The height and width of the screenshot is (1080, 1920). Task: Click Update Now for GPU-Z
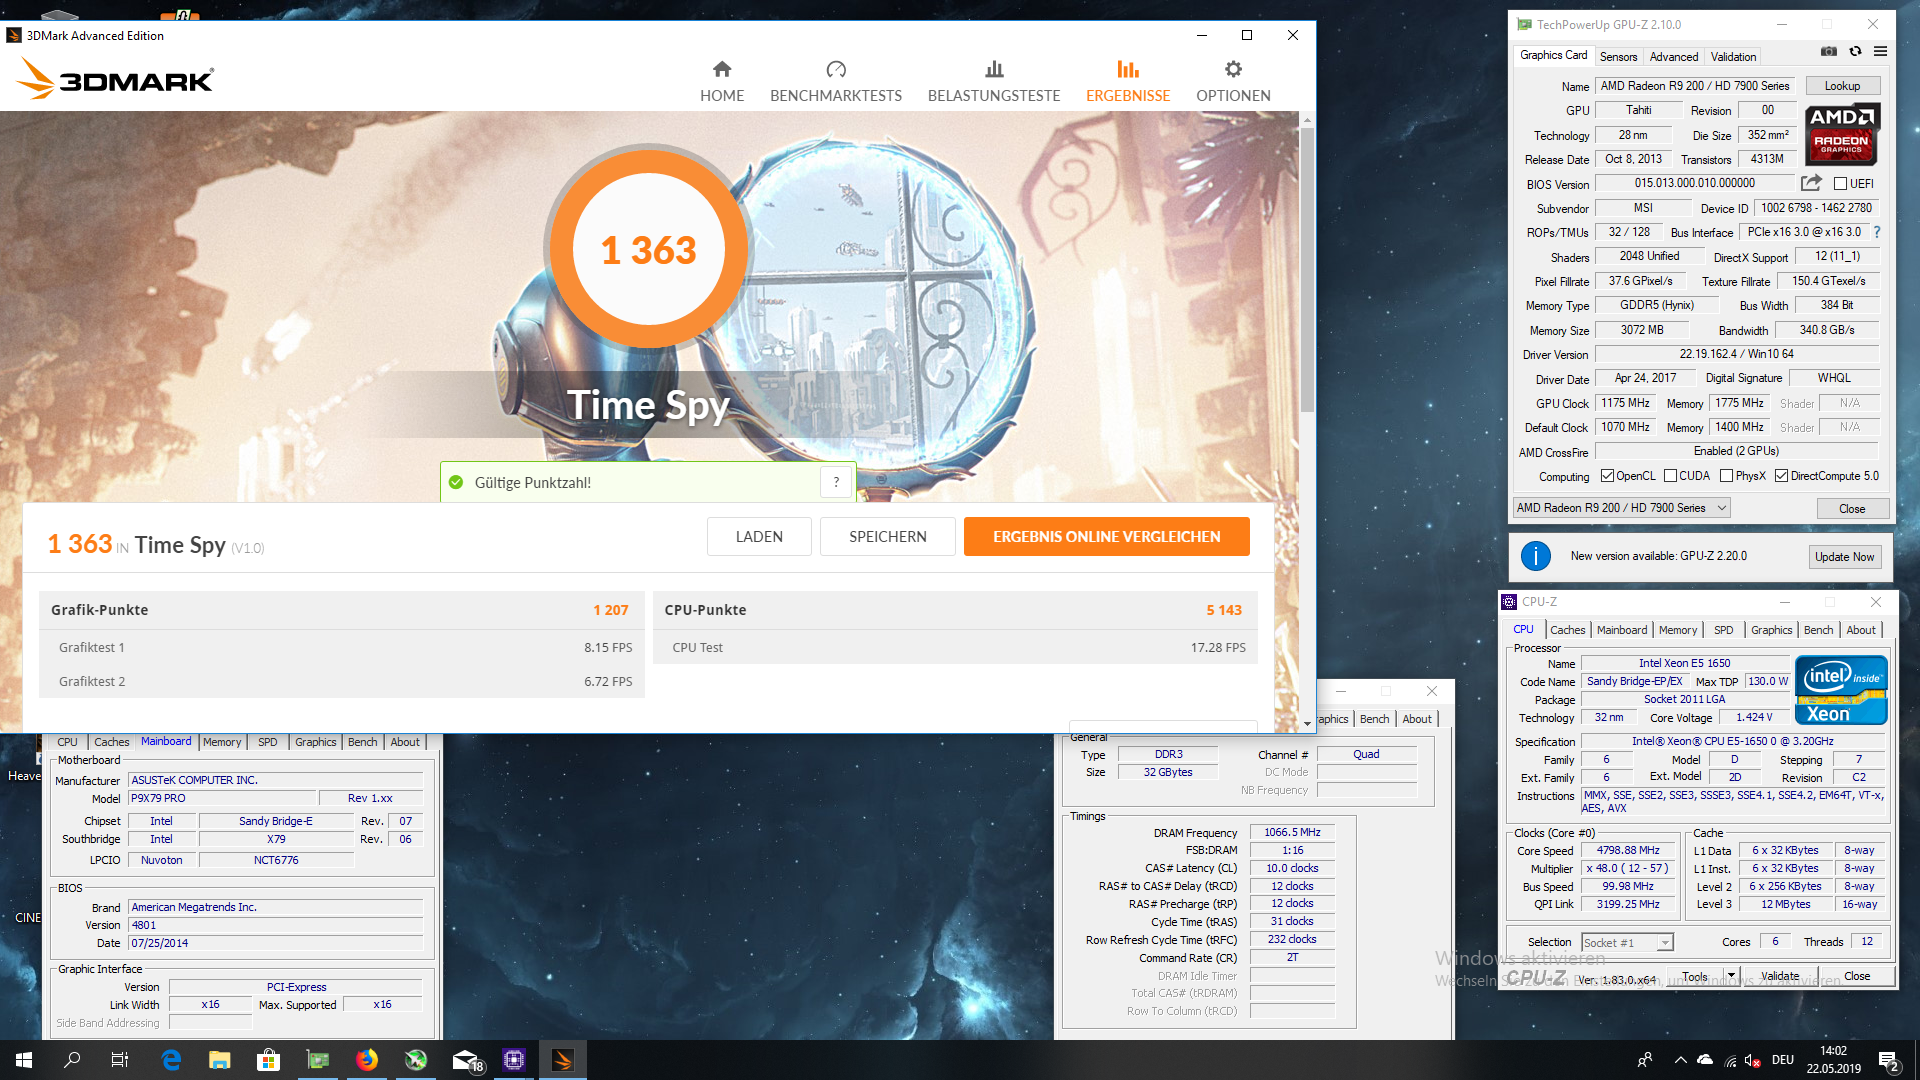tap(1844, 557)
